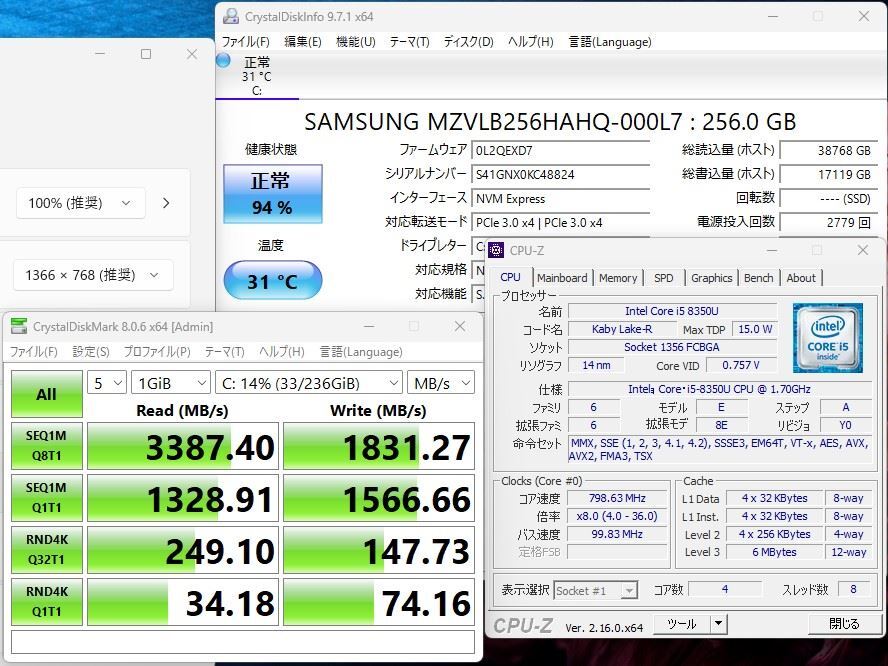Viewport: 888px width, 666px height.
Task: Open the ツール dropdown arrow in CPU-Z
Action: pos(717,623)
